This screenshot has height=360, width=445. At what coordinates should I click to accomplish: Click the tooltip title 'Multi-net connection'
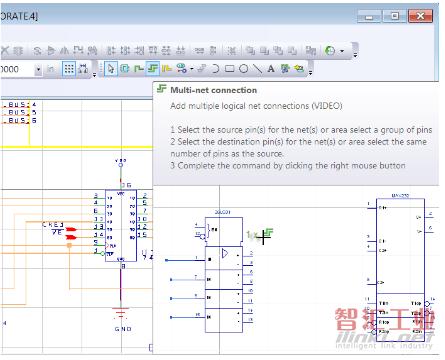(214, 90)
